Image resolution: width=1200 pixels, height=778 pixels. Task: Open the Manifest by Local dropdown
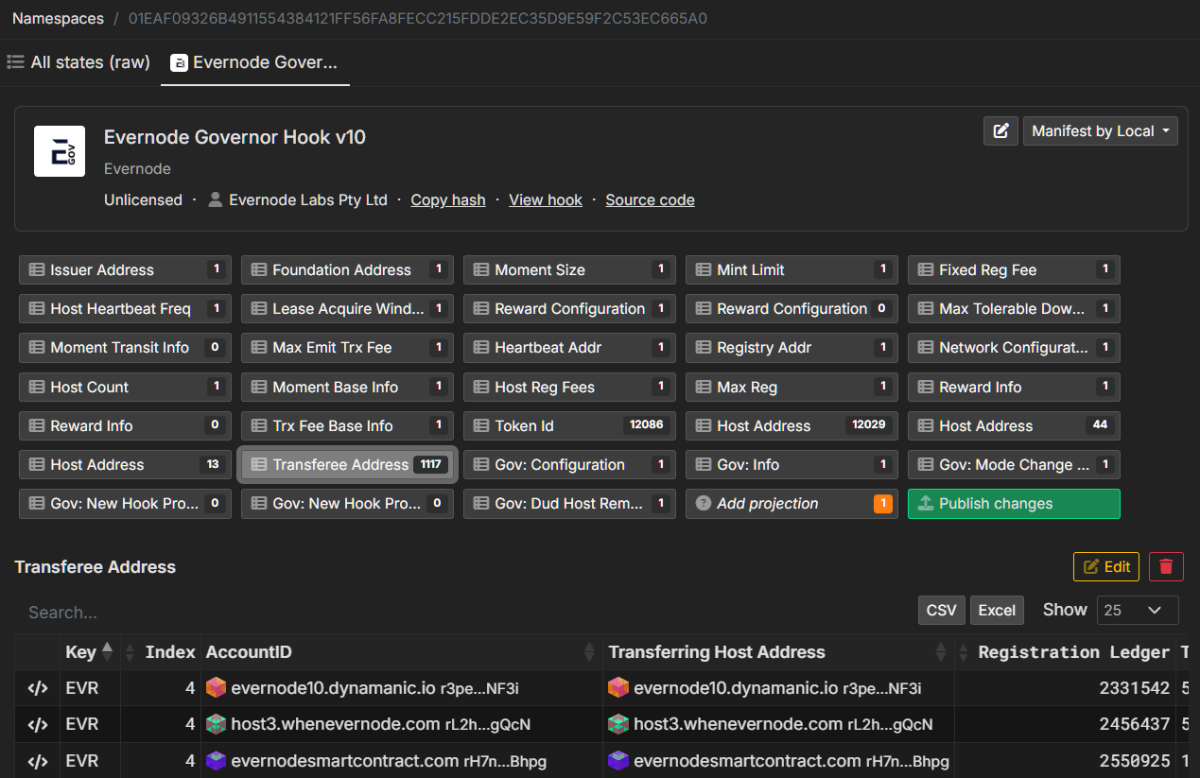pos(1100,130)
